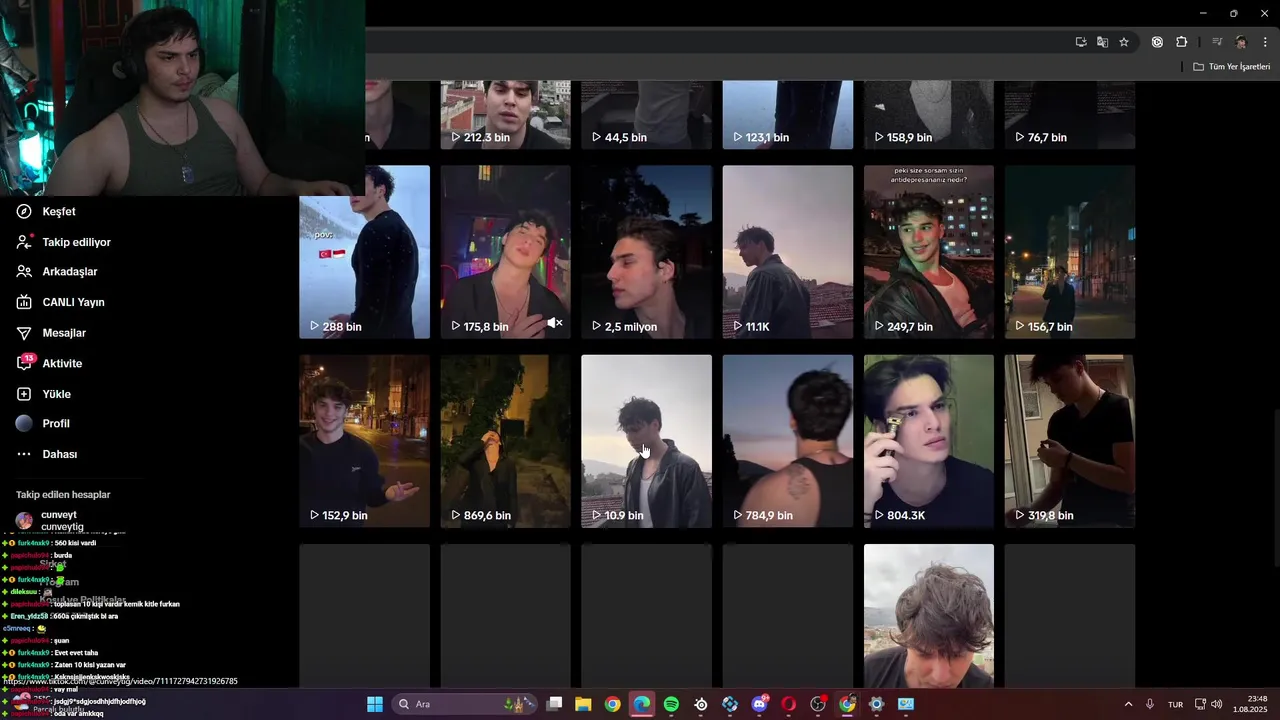Open Tüm Yer İşaretleri bookmarks folder
This screenshot has width=1280, height=720.
pyautogui.click(x=1231, y=67)
